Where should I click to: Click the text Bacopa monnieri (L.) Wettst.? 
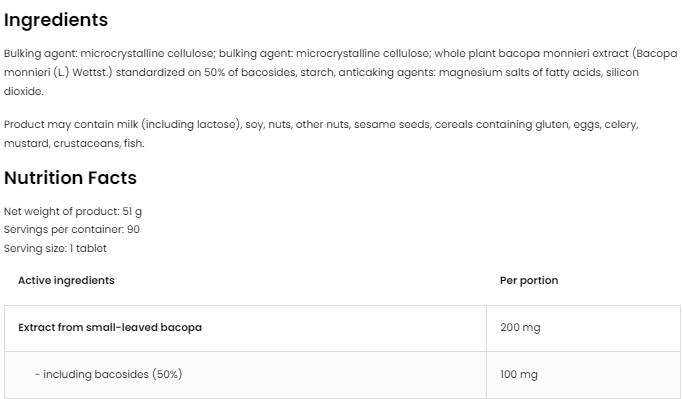341,63
